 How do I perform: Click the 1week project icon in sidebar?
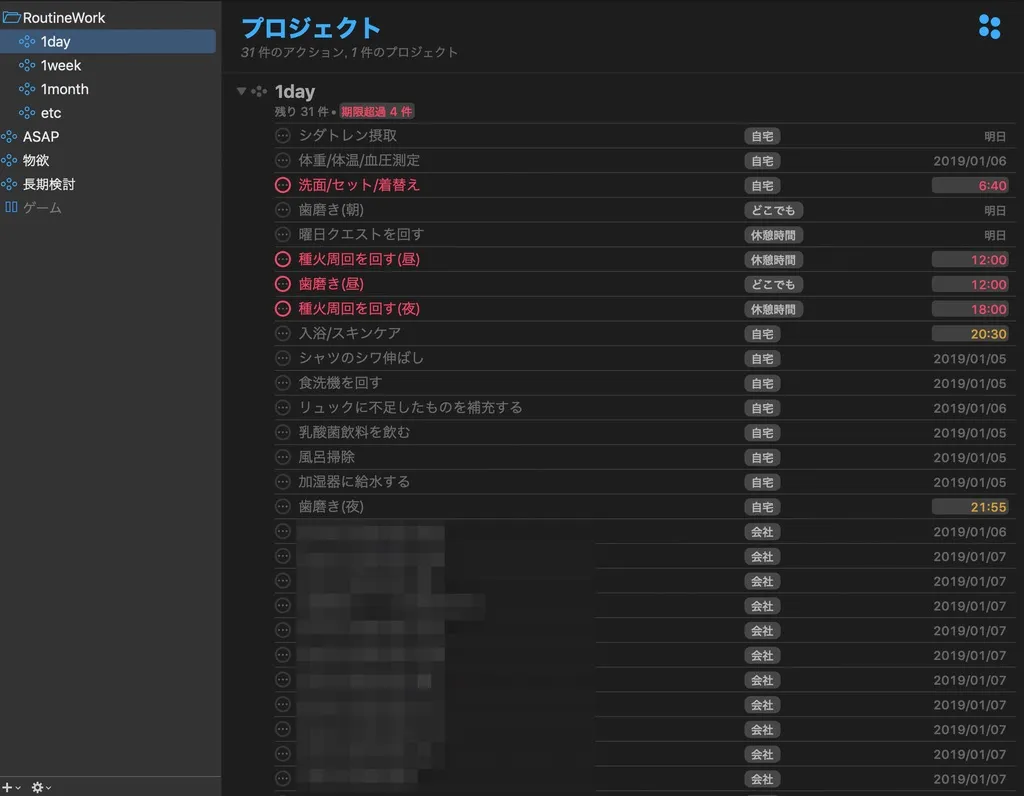[27, 65]
